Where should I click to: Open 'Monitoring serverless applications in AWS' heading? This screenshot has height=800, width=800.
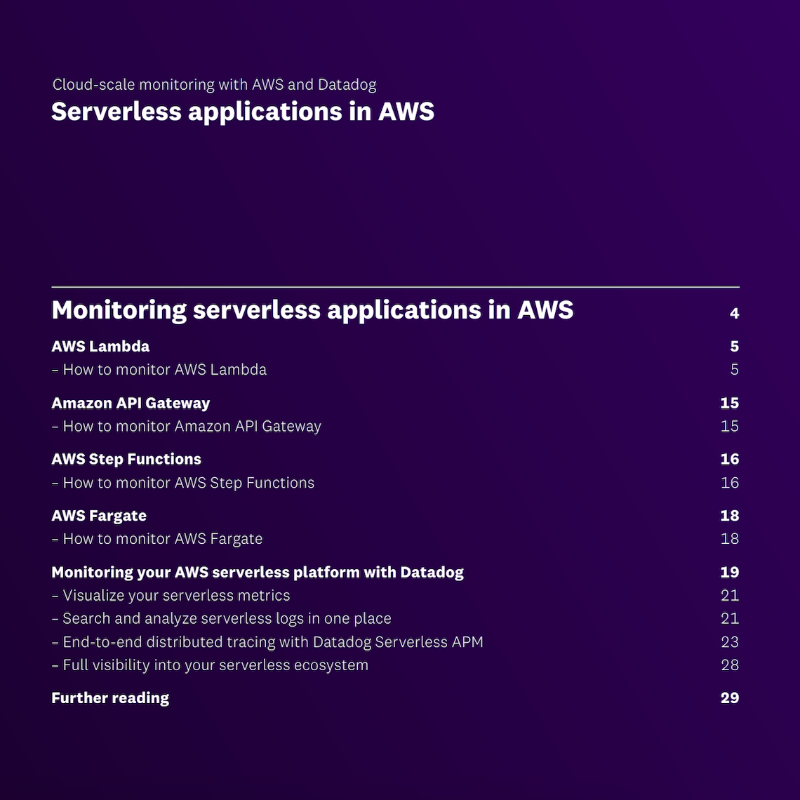coord(312,310)
